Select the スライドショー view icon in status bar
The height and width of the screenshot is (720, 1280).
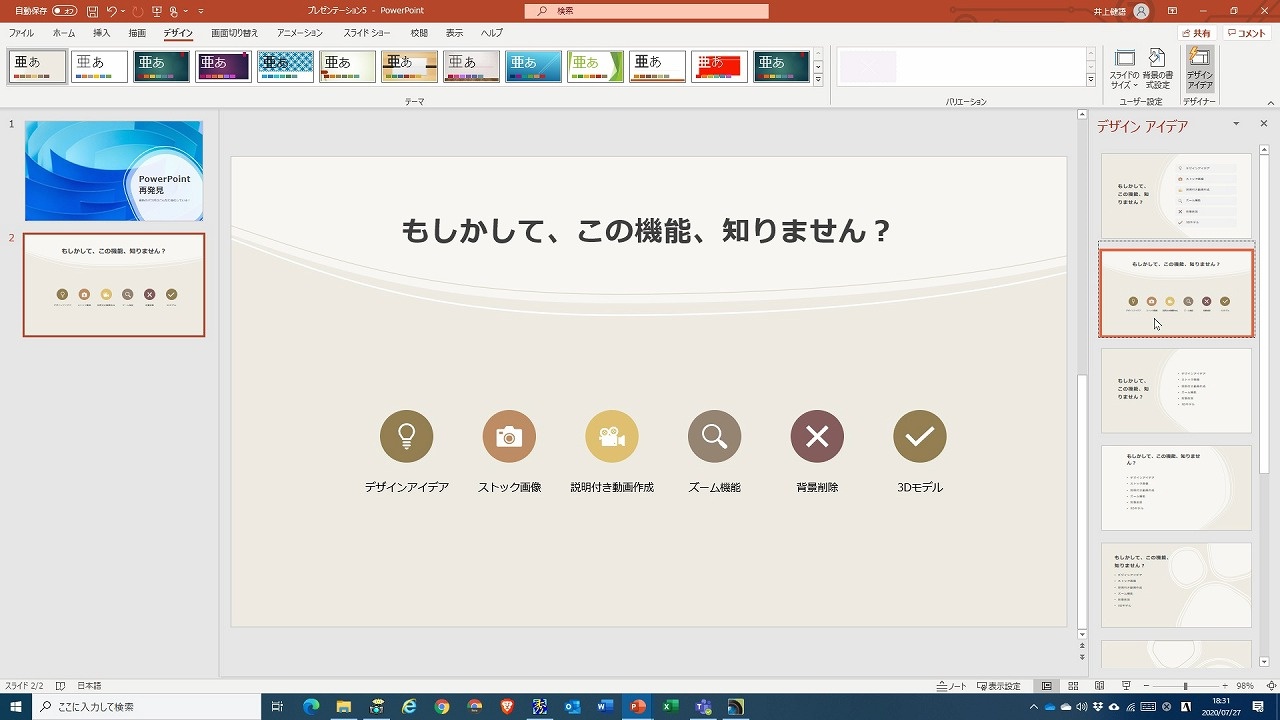point(1126,686)
